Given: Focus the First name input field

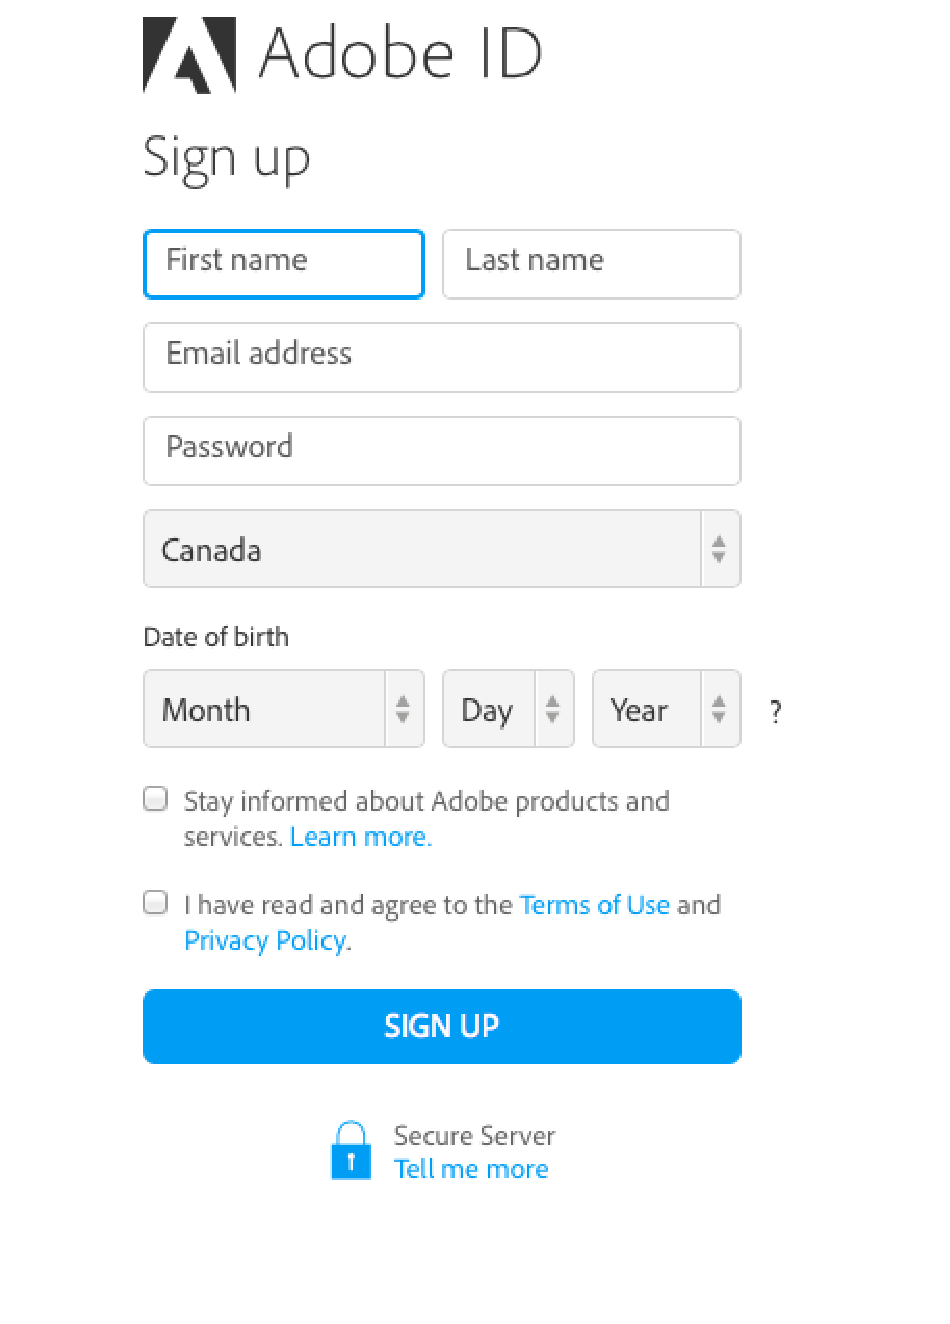Looking at the screenshot, I should point(284,264).
